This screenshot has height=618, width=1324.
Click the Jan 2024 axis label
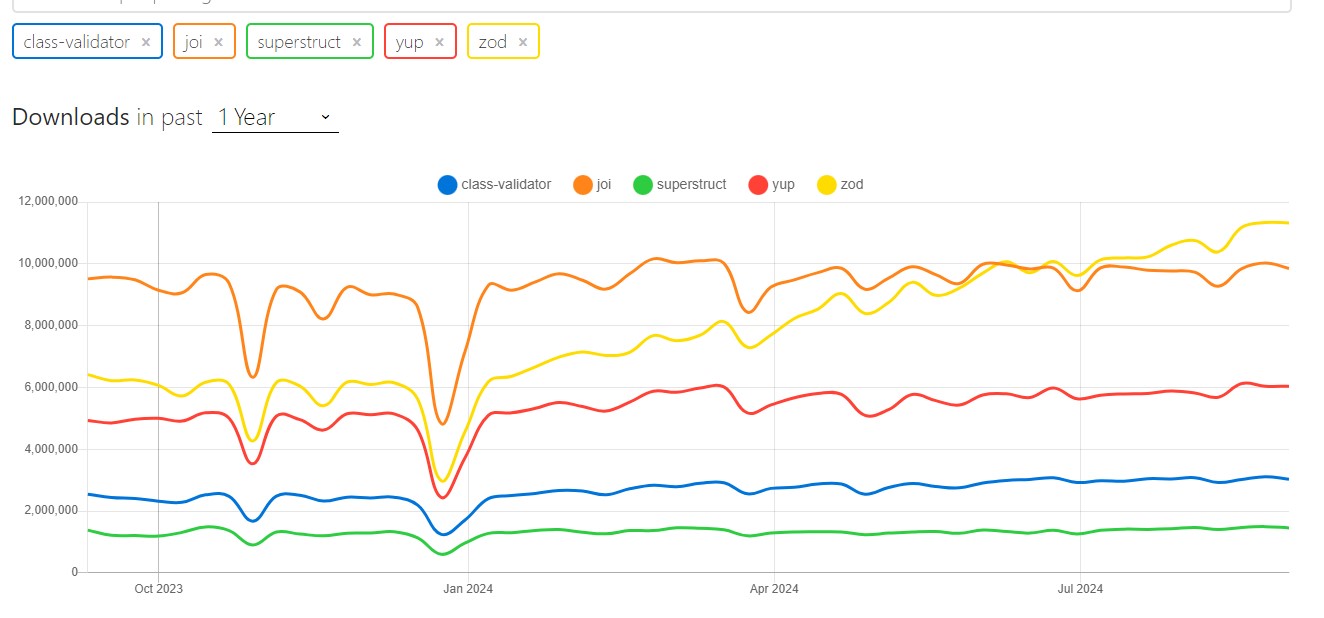tap(467, 589)
